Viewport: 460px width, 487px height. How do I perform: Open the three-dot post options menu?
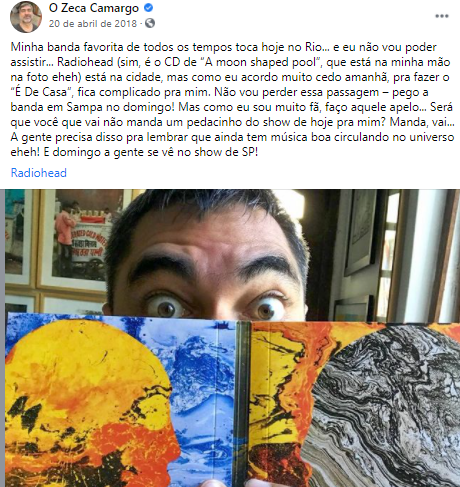(442, 16)
